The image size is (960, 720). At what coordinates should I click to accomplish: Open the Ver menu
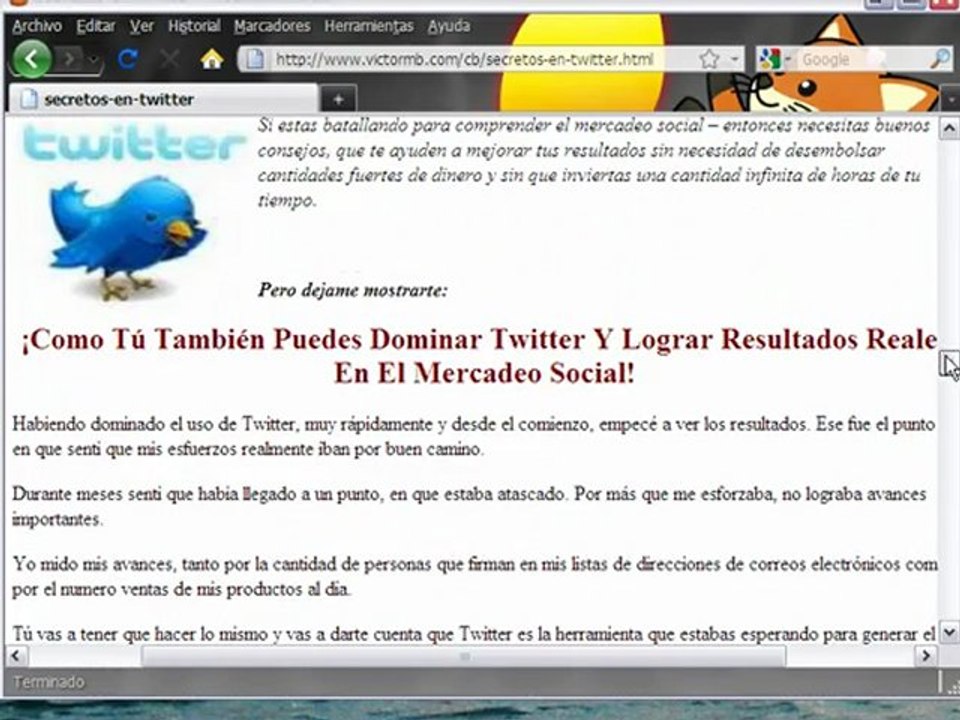(x=141, y=26)
